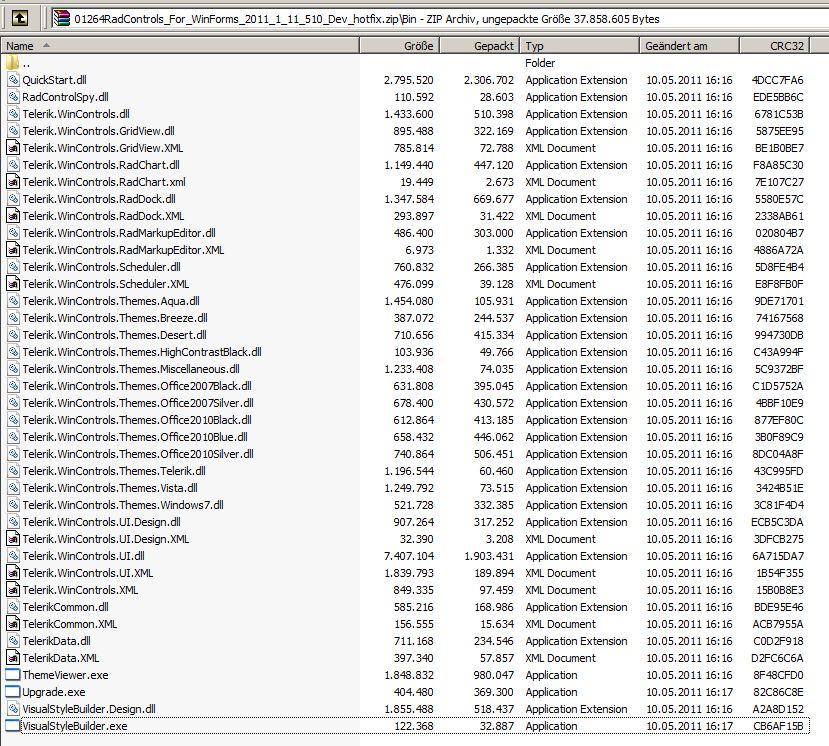The height and width of the screenshot is (746, 829).
Task: Select the Telerik.WinControls.Themes.Miscellaneous.dll file name
Action: pyautogui.click(x=131, y=369)
